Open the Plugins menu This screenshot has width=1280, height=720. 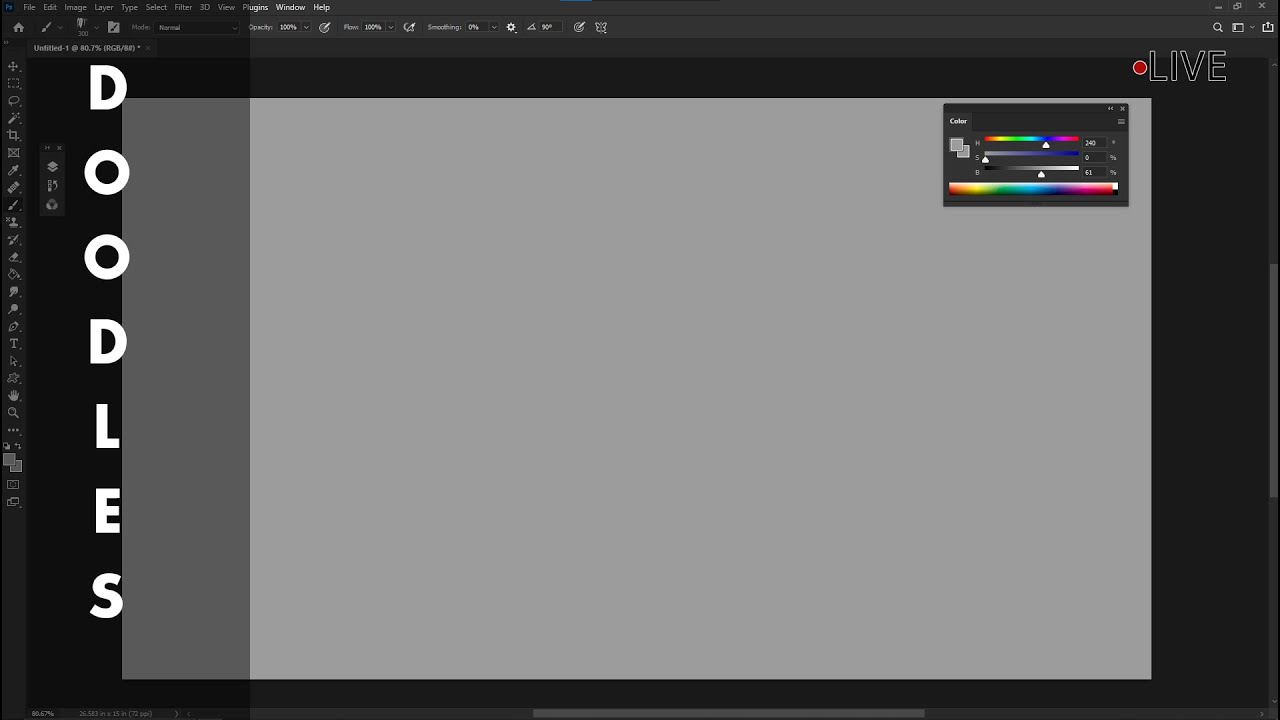(255, 7)
